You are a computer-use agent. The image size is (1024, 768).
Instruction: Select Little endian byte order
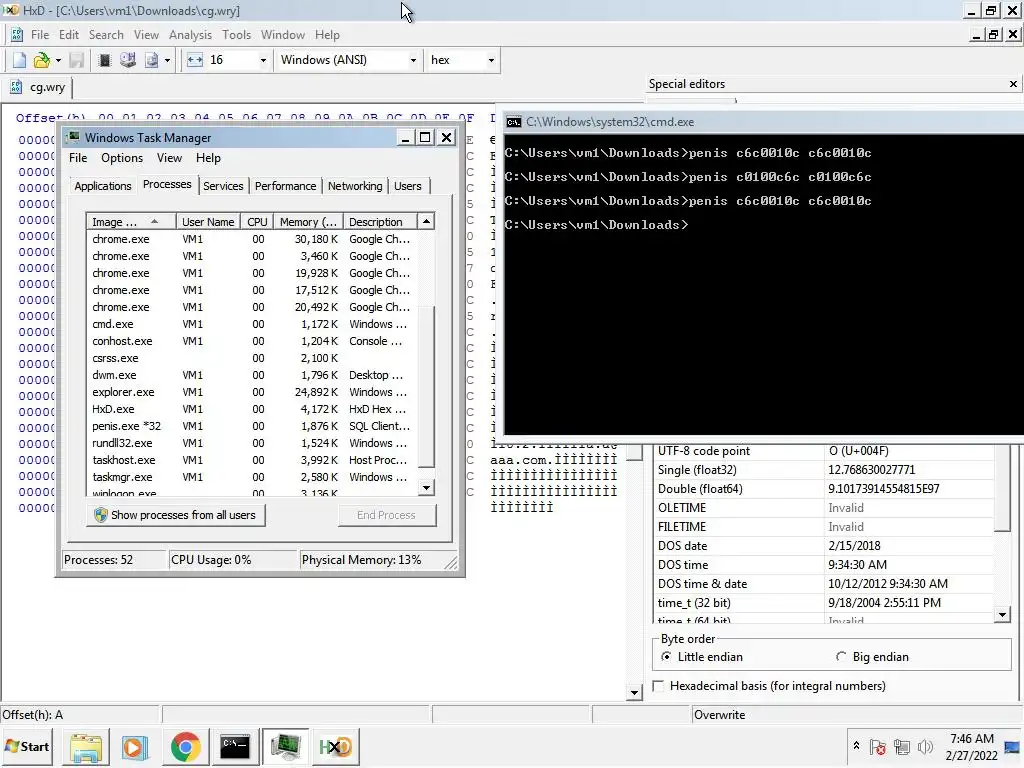703,657
